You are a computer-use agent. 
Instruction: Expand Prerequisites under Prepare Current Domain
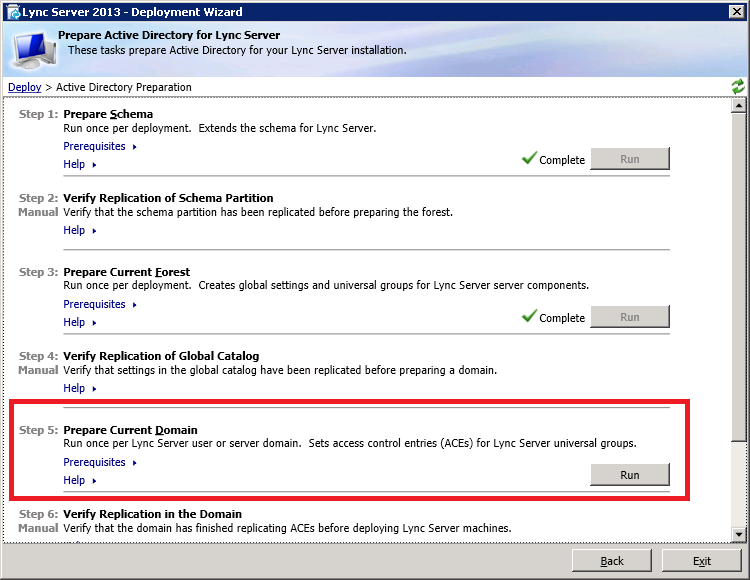click(100, 462)
